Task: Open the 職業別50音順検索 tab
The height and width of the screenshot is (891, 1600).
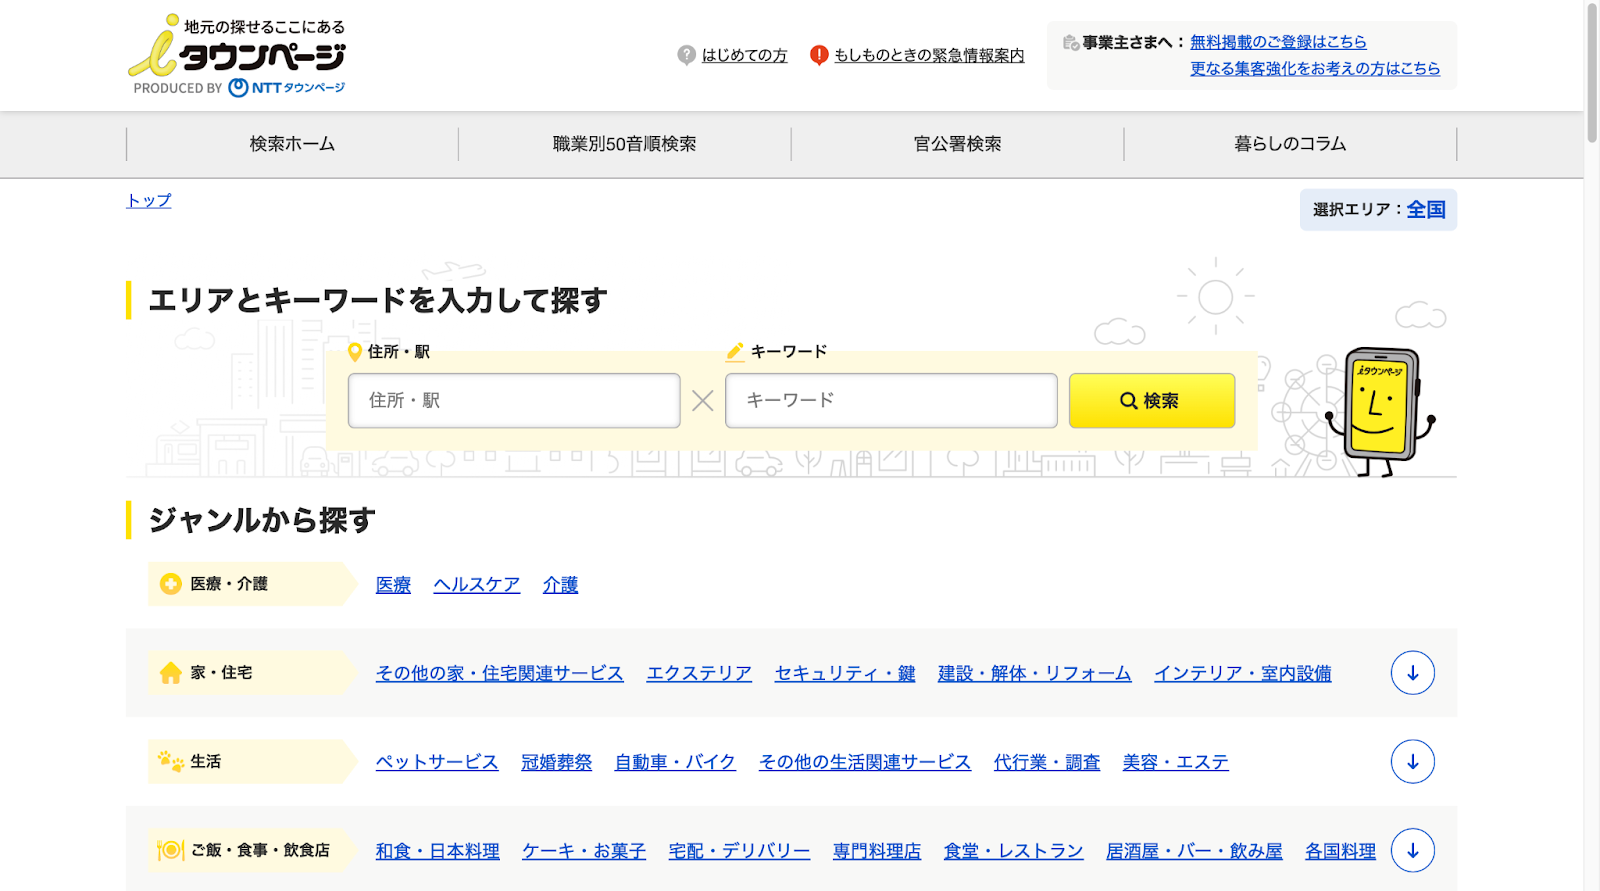Action: 625,144
